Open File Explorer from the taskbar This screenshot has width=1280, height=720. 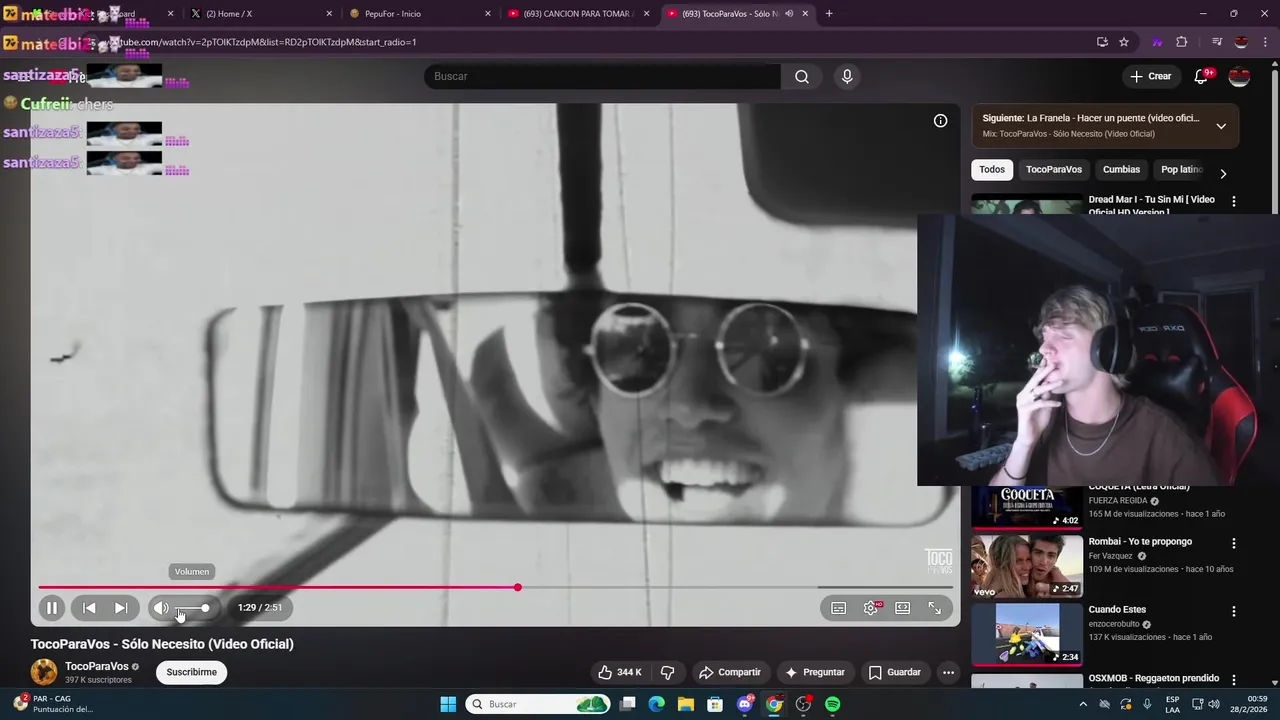[x=686, y=704]
